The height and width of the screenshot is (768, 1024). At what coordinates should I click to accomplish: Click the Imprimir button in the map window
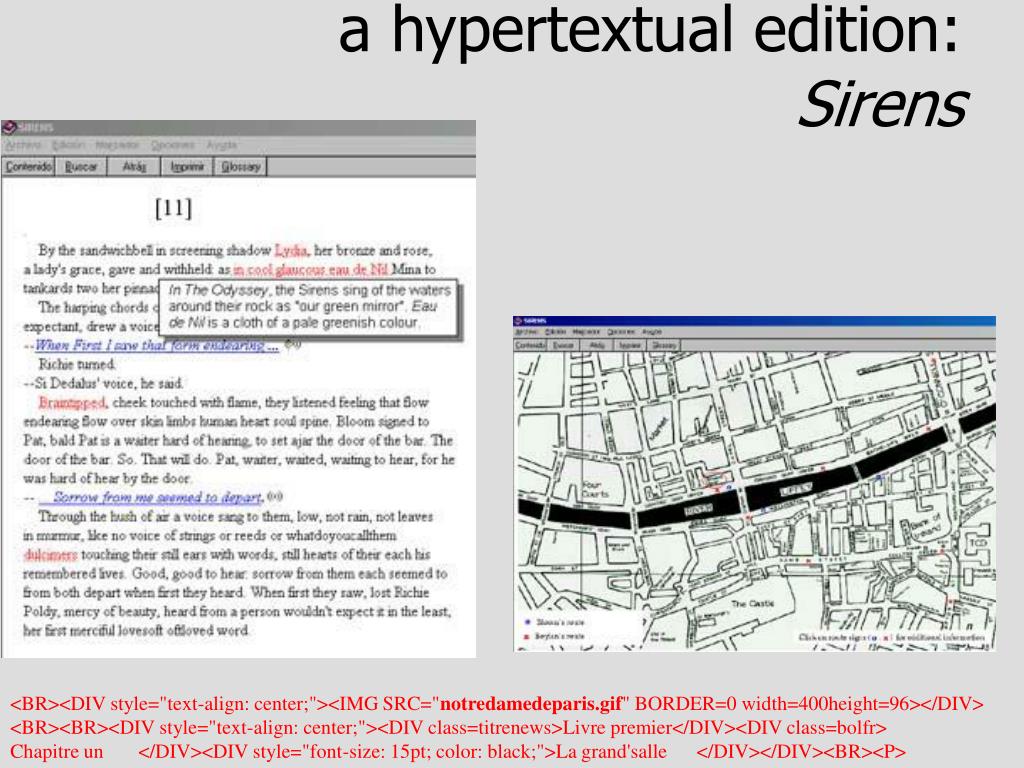click(630, 345)
